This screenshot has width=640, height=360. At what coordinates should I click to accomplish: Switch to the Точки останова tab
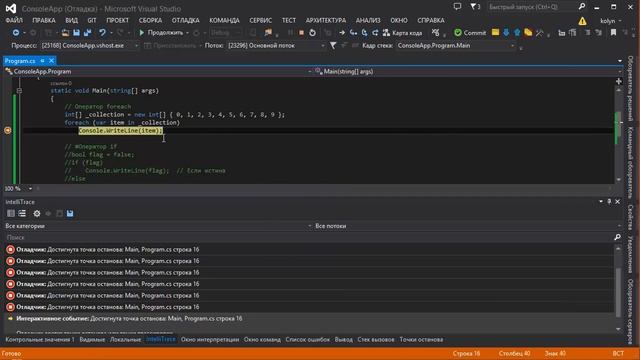pyautogui.click(x=421, y=340)
